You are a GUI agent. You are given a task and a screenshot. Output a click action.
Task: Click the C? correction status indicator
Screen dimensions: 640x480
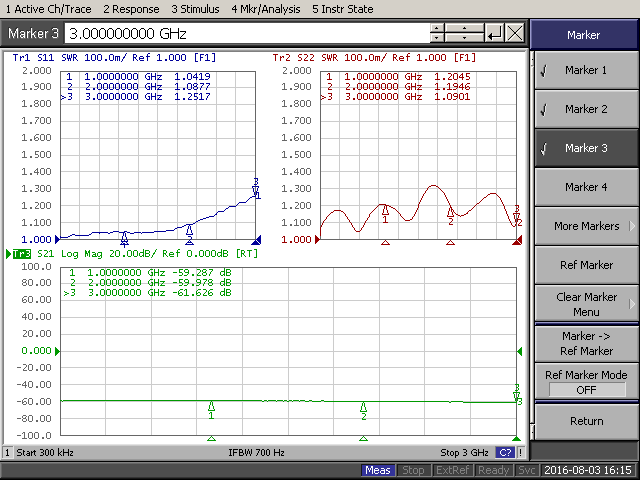[505, 453]
